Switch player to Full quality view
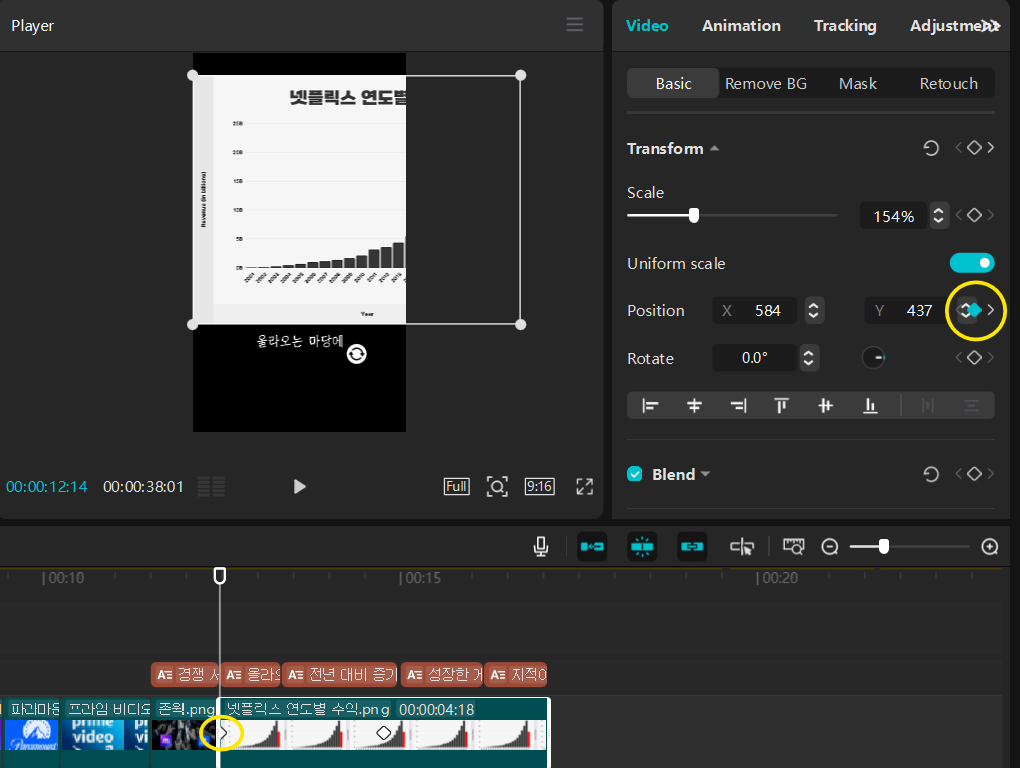1020x768 pixels. pos(457,486)
